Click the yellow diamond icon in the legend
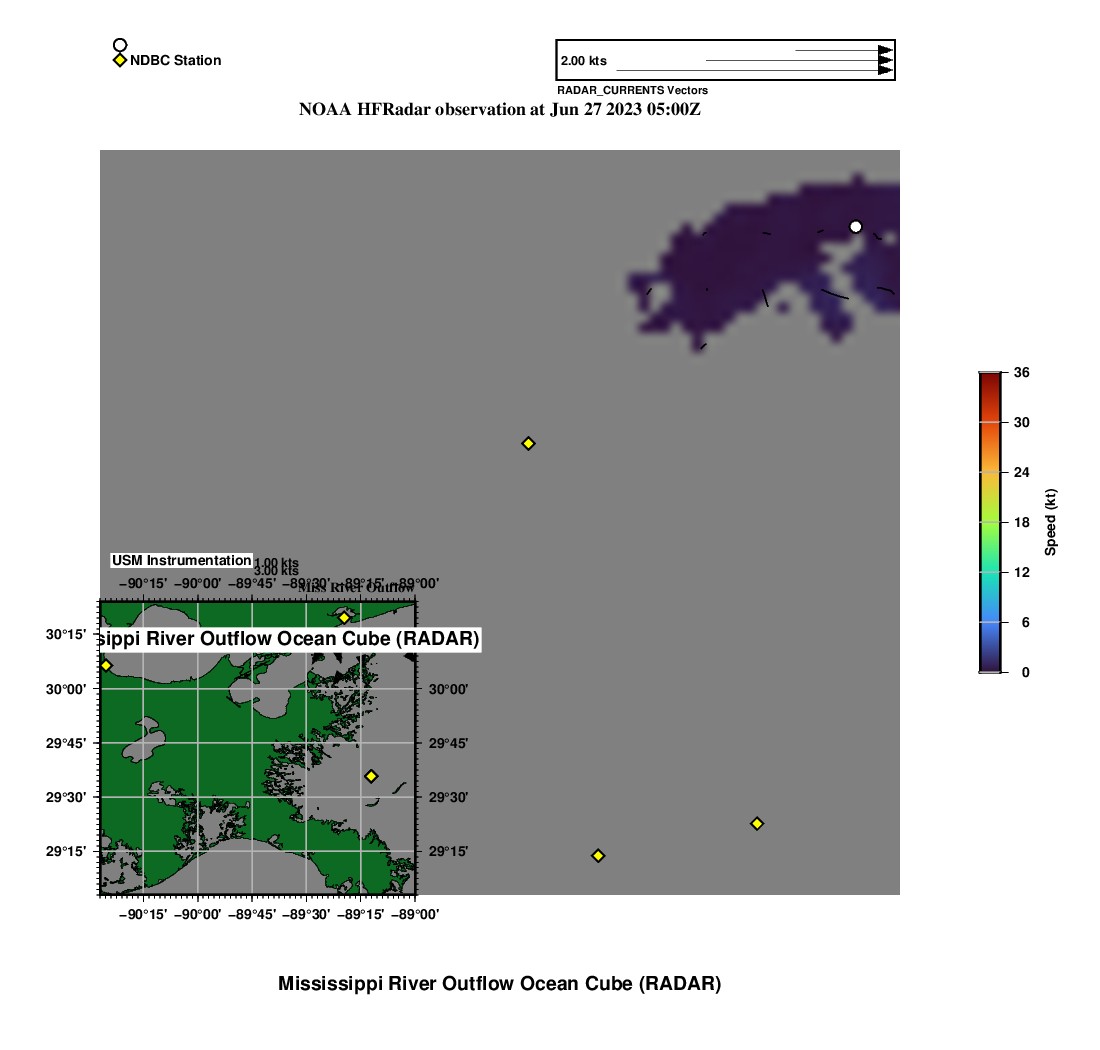The image size is (1100, 1050). 120,61
